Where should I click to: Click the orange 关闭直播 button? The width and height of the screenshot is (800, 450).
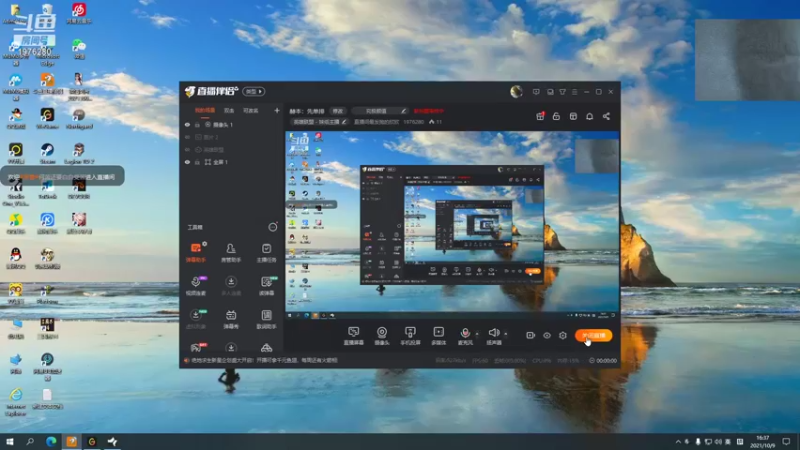point(593,335)
